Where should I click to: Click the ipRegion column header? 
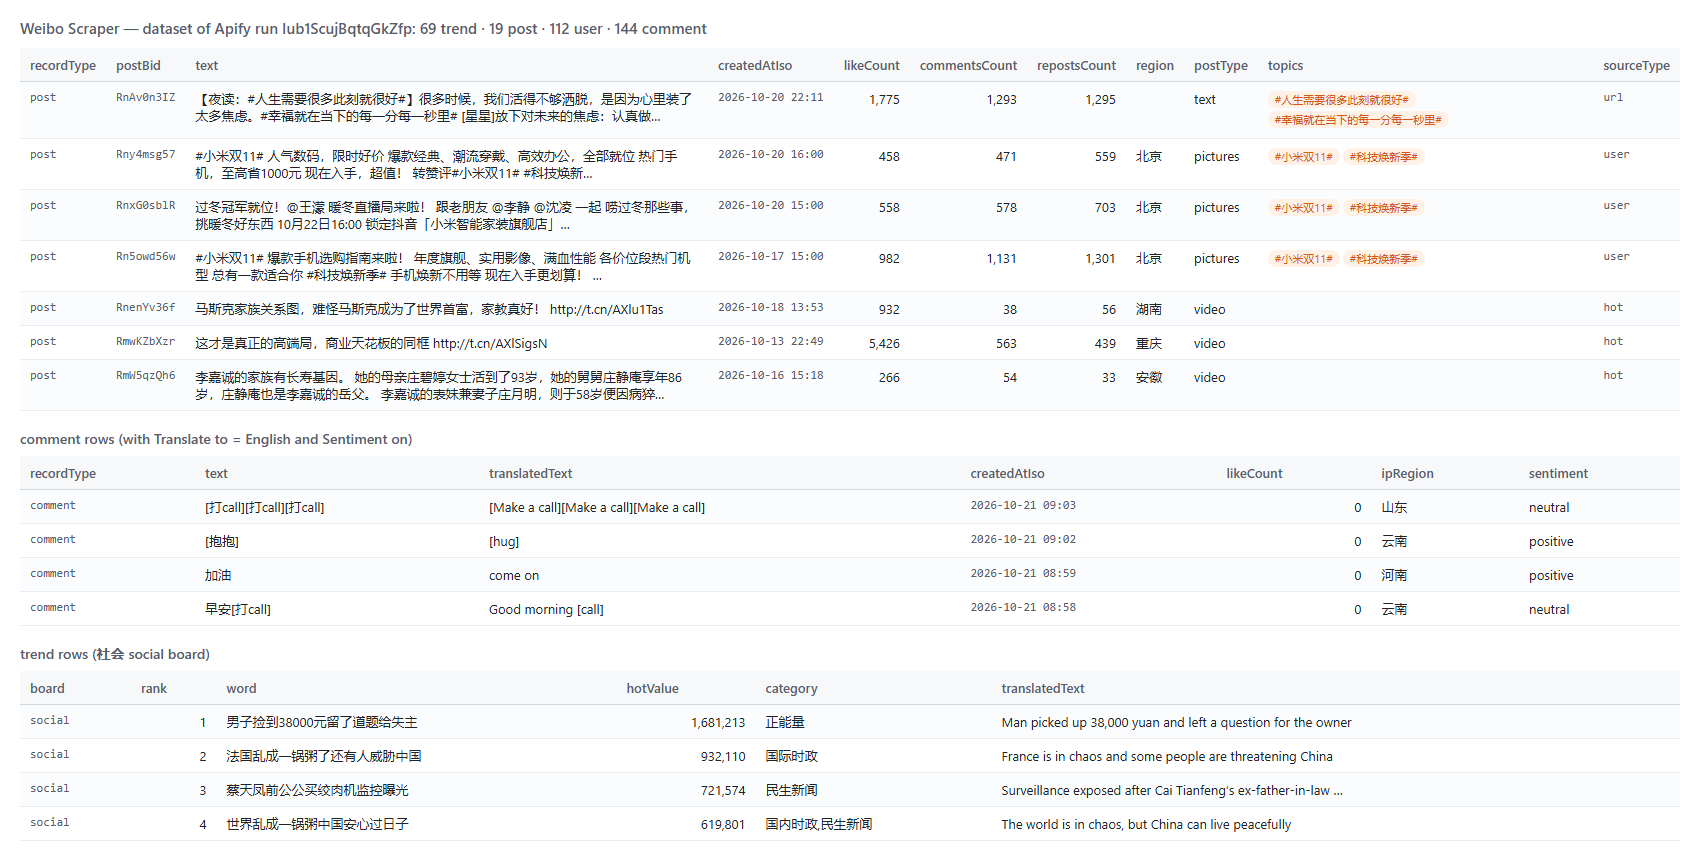pos(1407,474)
